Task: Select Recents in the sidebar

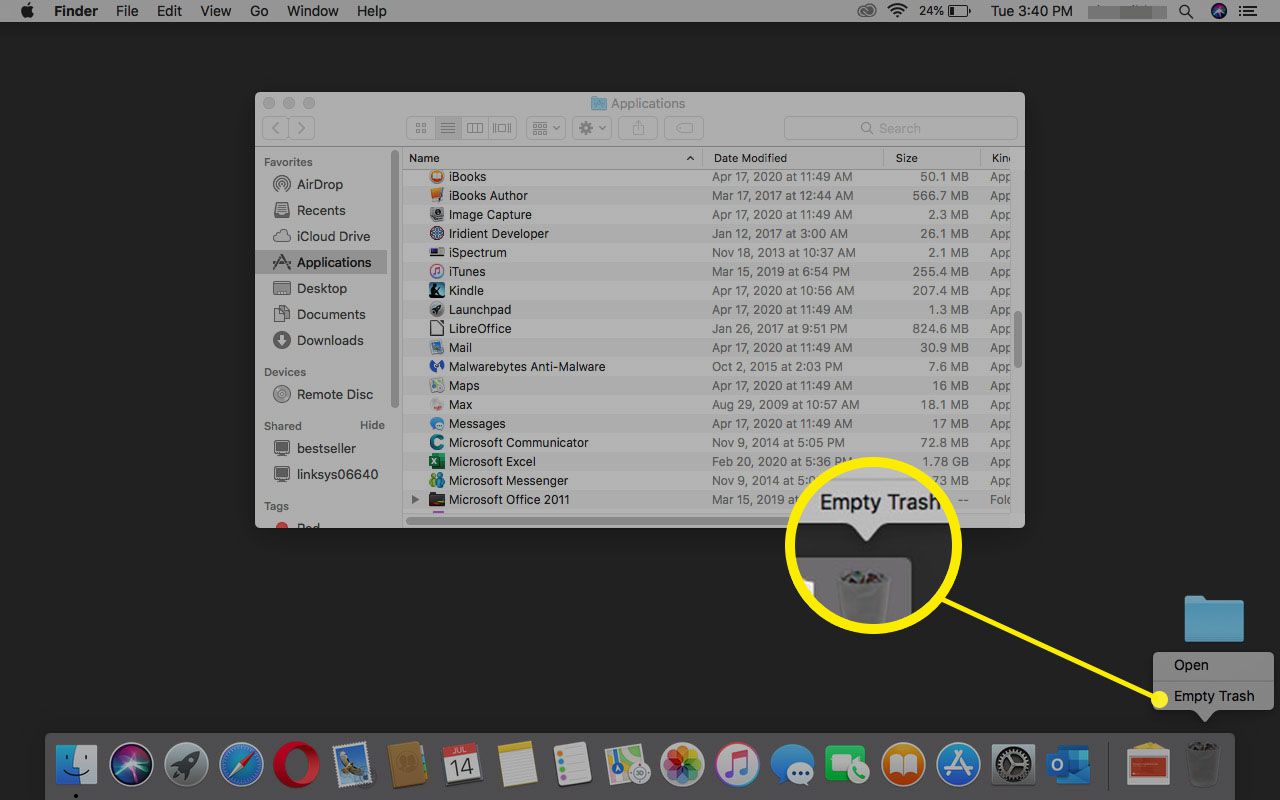Action: click(x=320, y=210)
